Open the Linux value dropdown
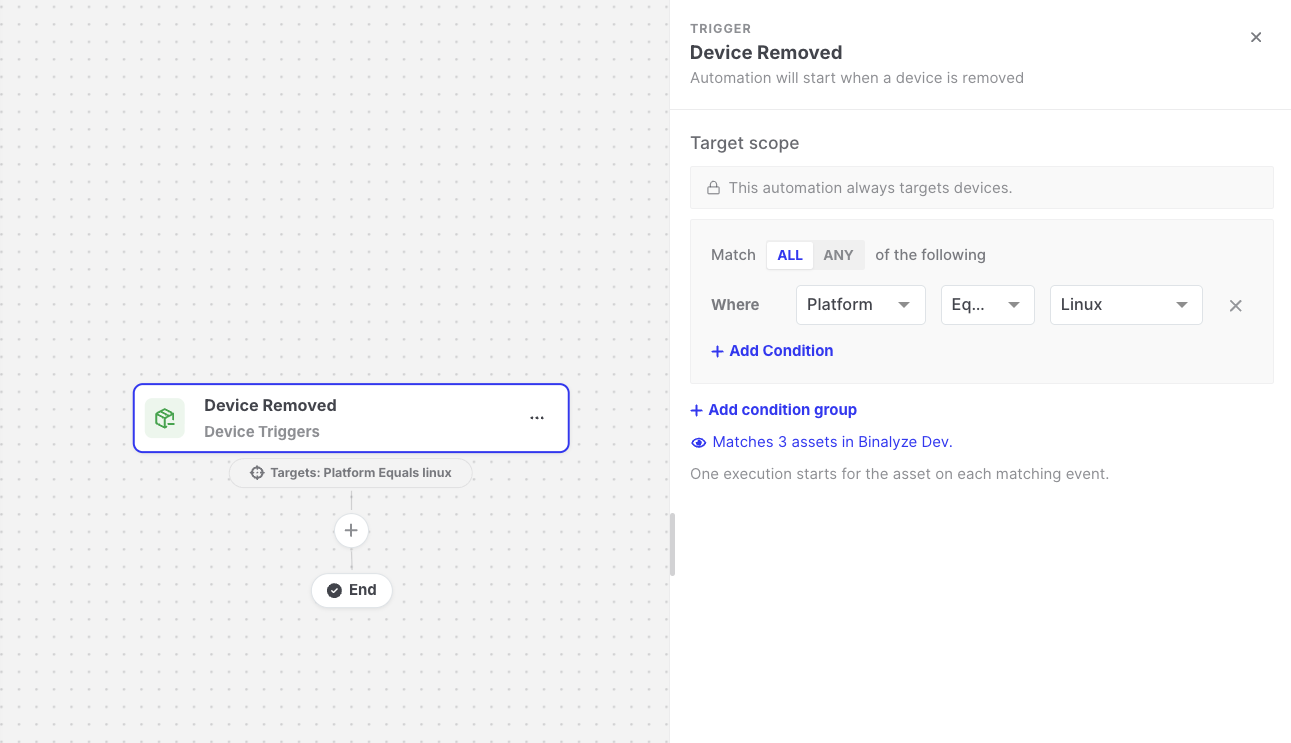Viewport: 1291px width, 743px height. click(1126, 305)
